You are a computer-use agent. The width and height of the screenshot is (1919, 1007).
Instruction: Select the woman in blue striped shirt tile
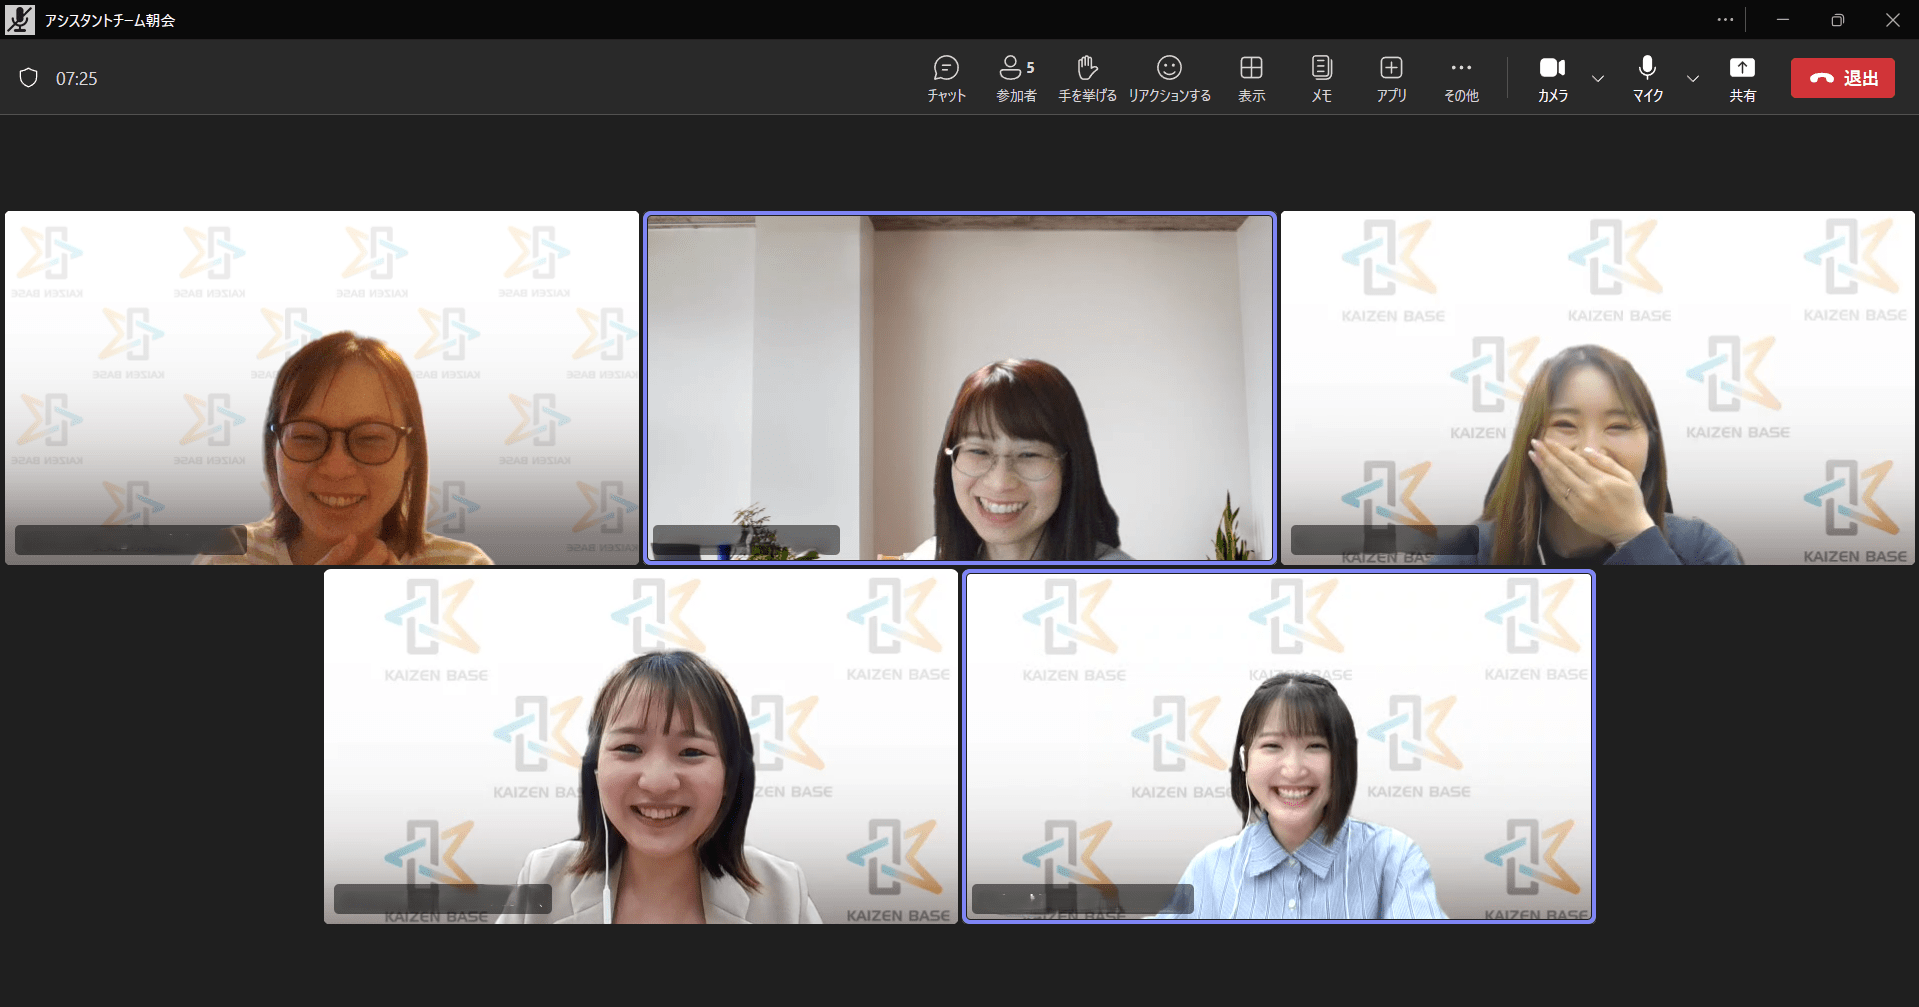(1278, 746)
